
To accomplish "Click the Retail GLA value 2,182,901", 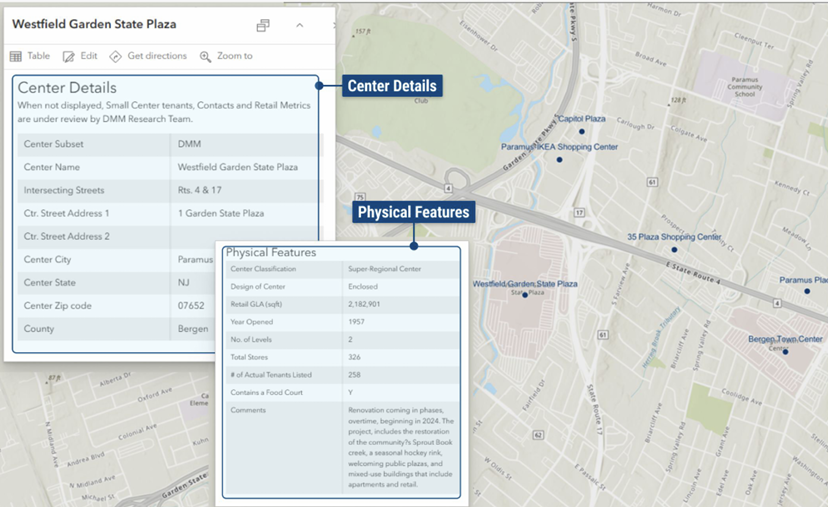I will [x=364, y=304].
